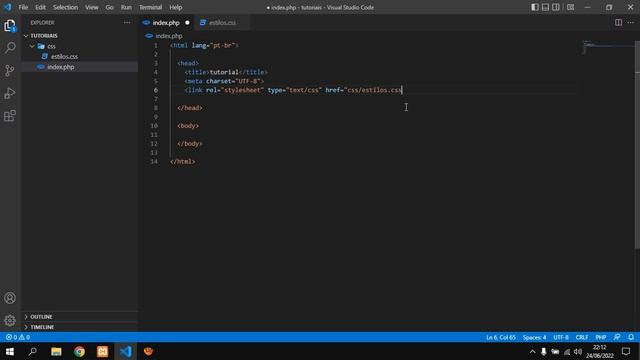Open File Explorer from the taskbar
640x360 pixels.
56,351
